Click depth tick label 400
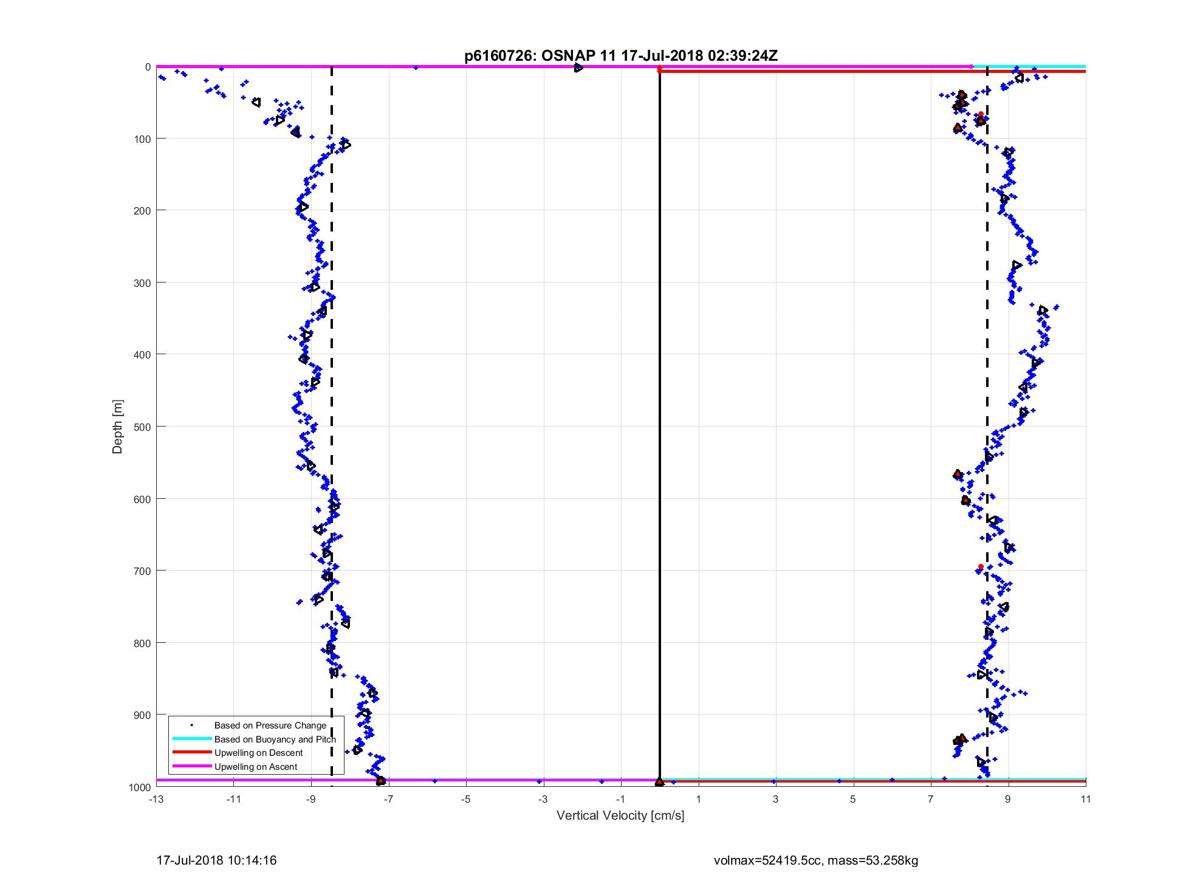The image size is (1200, 885). (141, 354)
